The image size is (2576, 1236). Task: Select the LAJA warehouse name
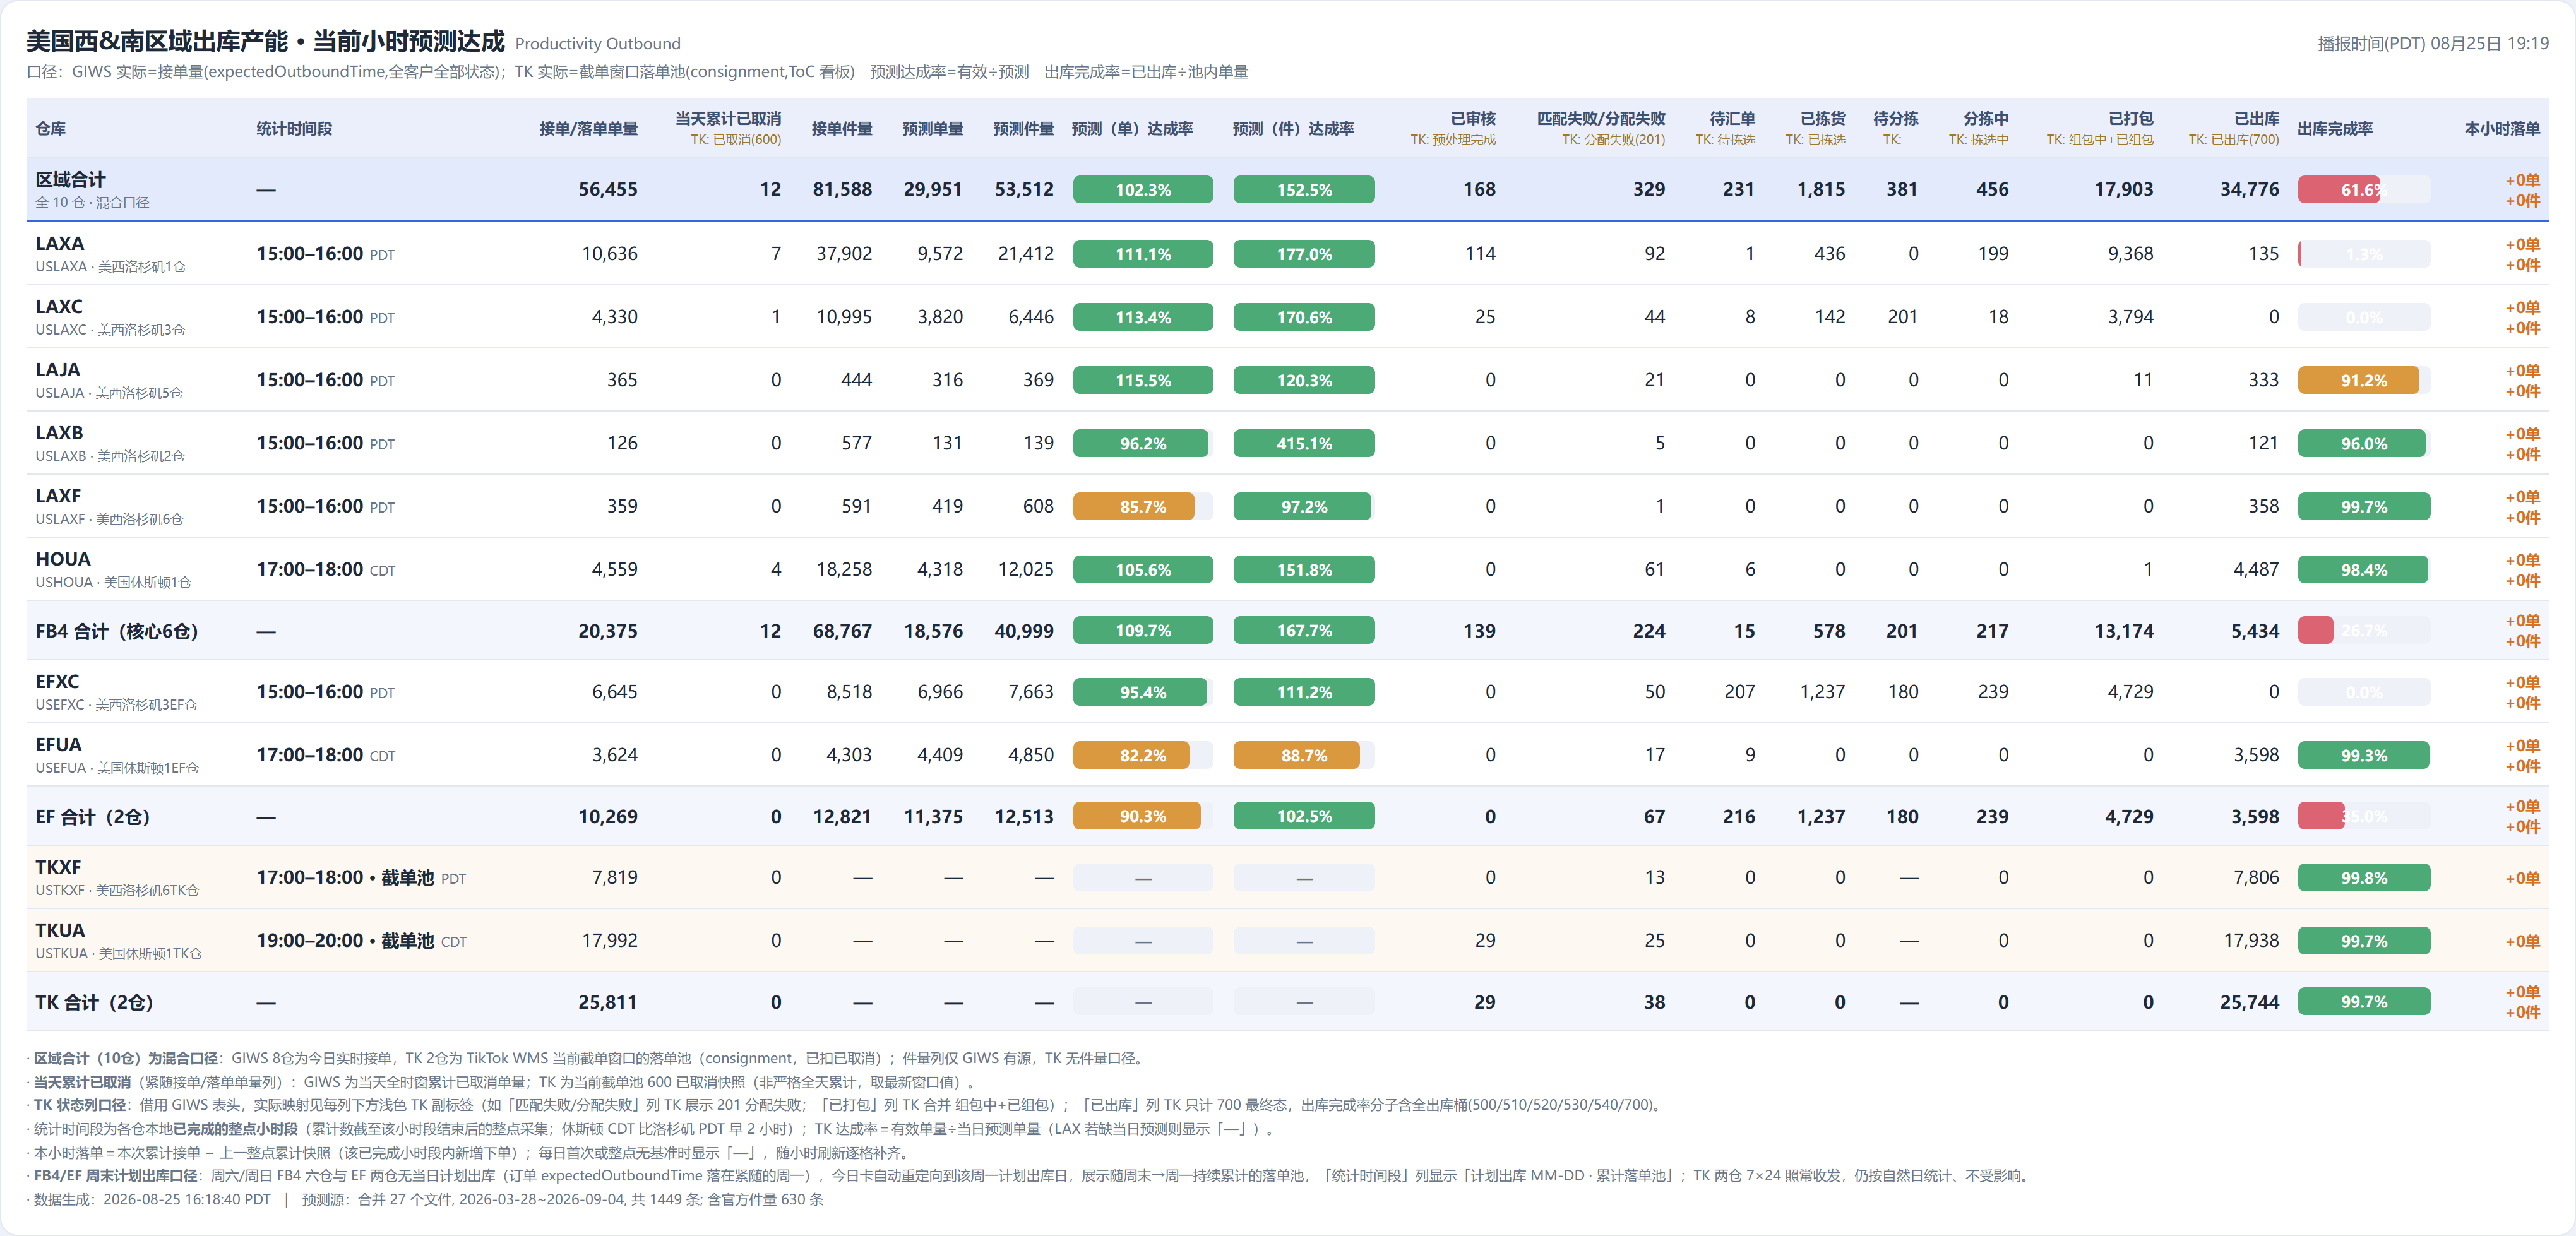click(x=58, y=369)
